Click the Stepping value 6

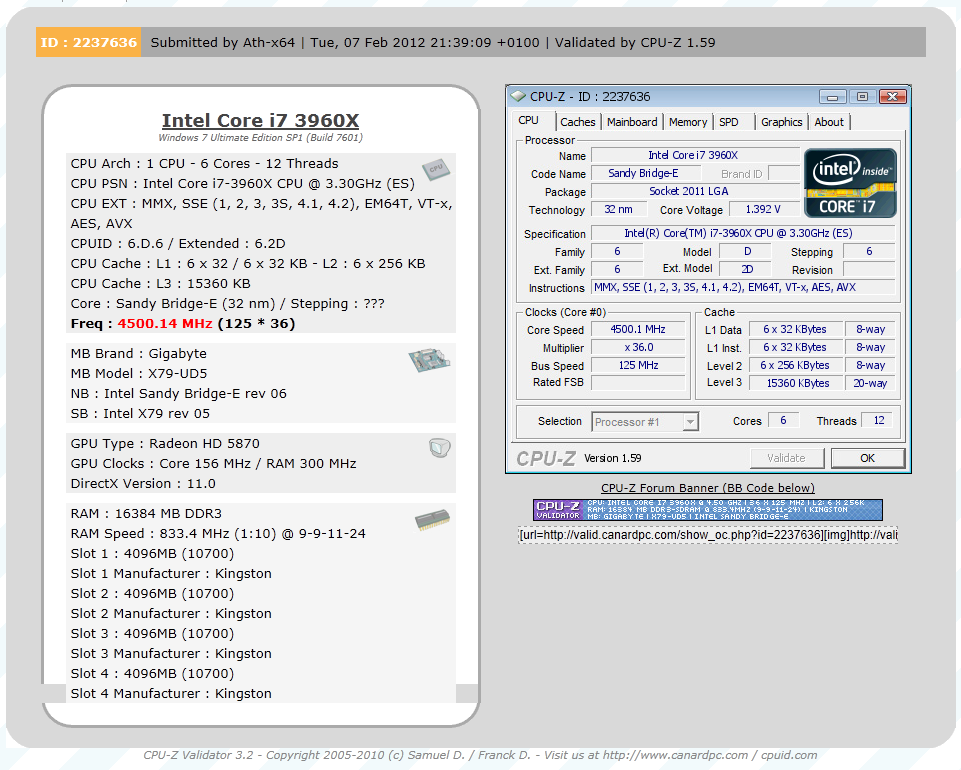(x=869, y=251)
